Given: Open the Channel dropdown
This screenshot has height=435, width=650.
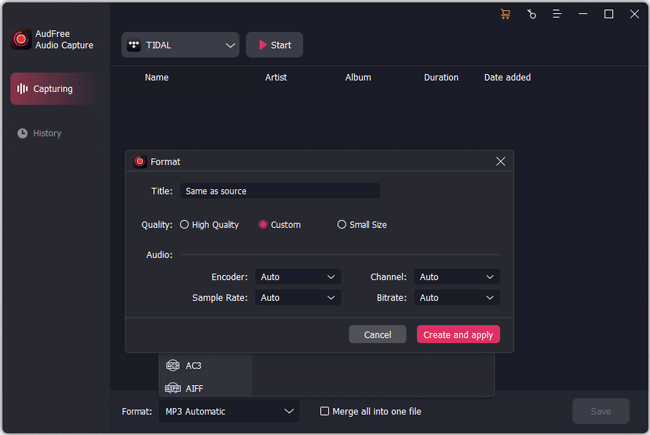Looking at the screenshot, I should (457, 277).
